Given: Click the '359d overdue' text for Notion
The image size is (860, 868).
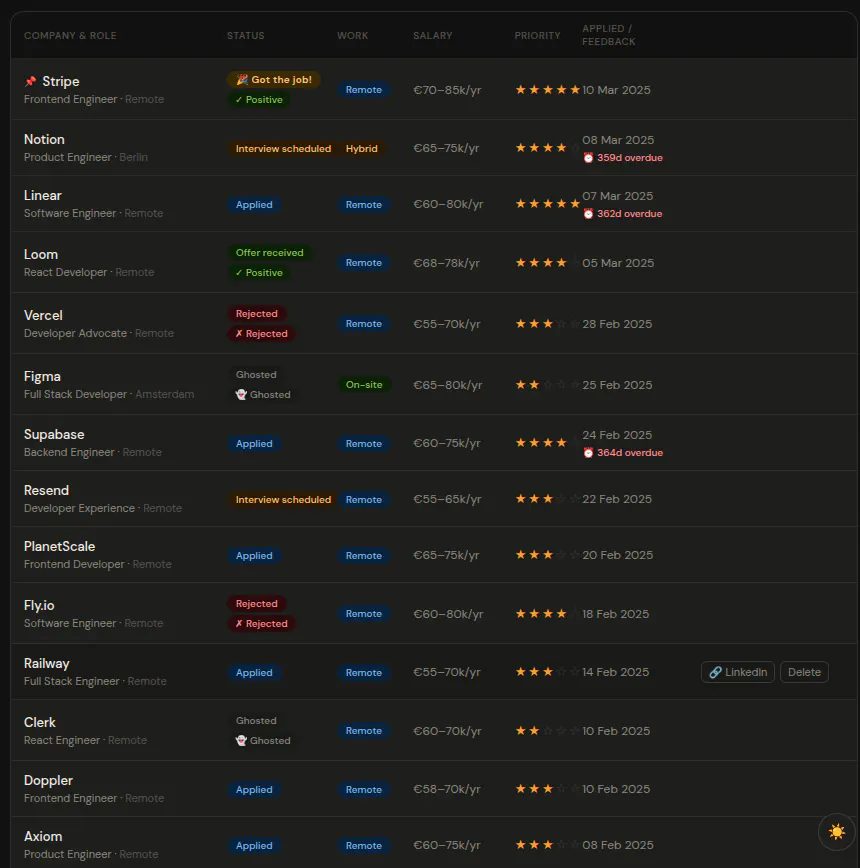Looking at the screenshot, I should (630, 158).
